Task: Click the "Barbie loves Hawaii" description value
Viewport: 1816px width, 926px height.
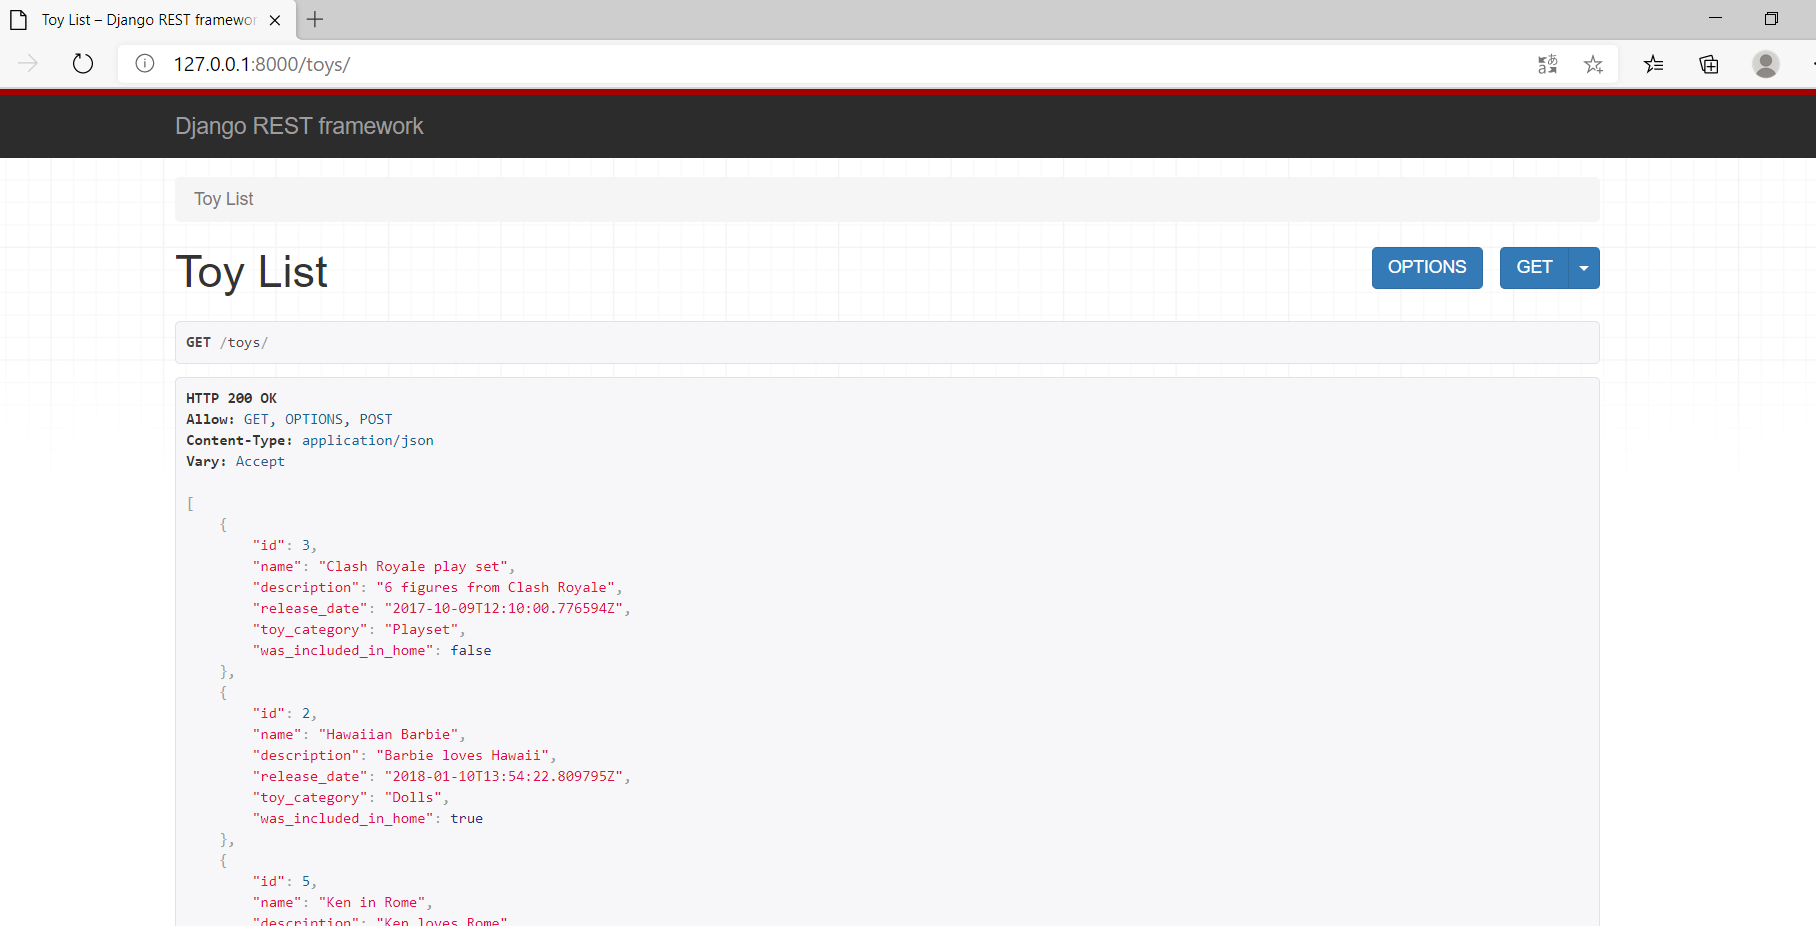Action: [463, 755]
